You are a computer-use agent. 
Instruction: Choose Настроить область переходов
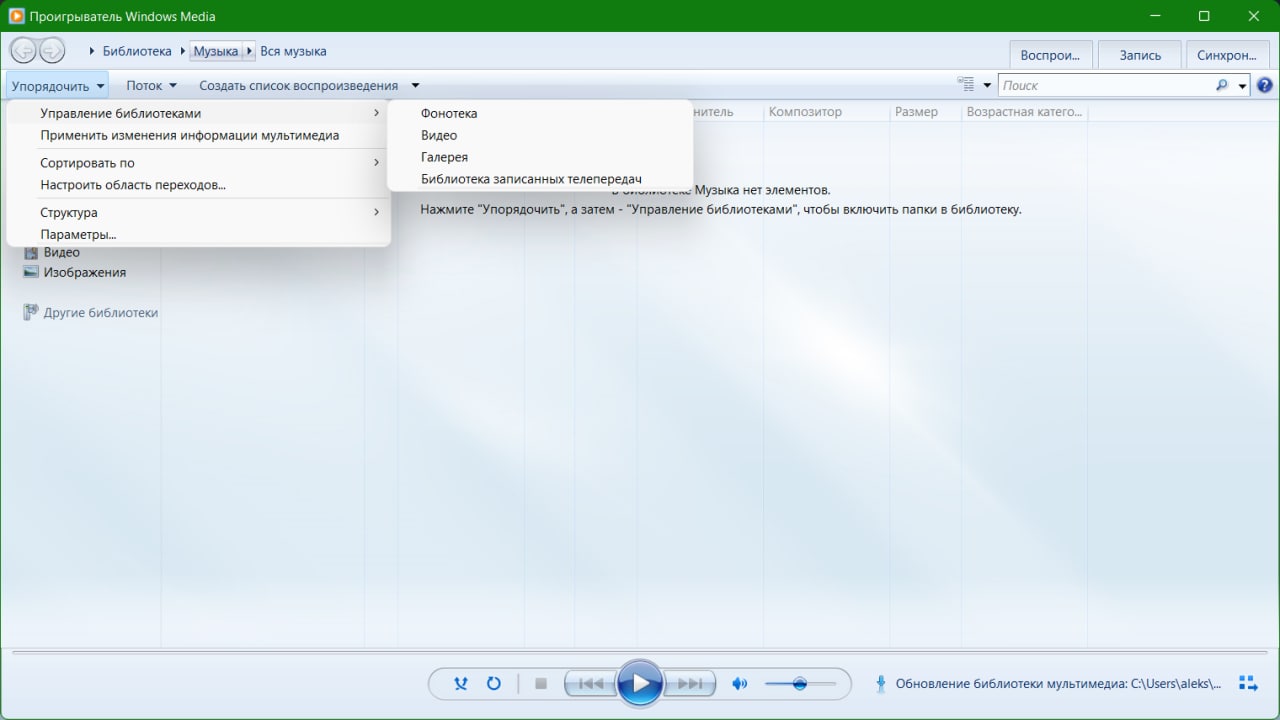tap(198, 185)
